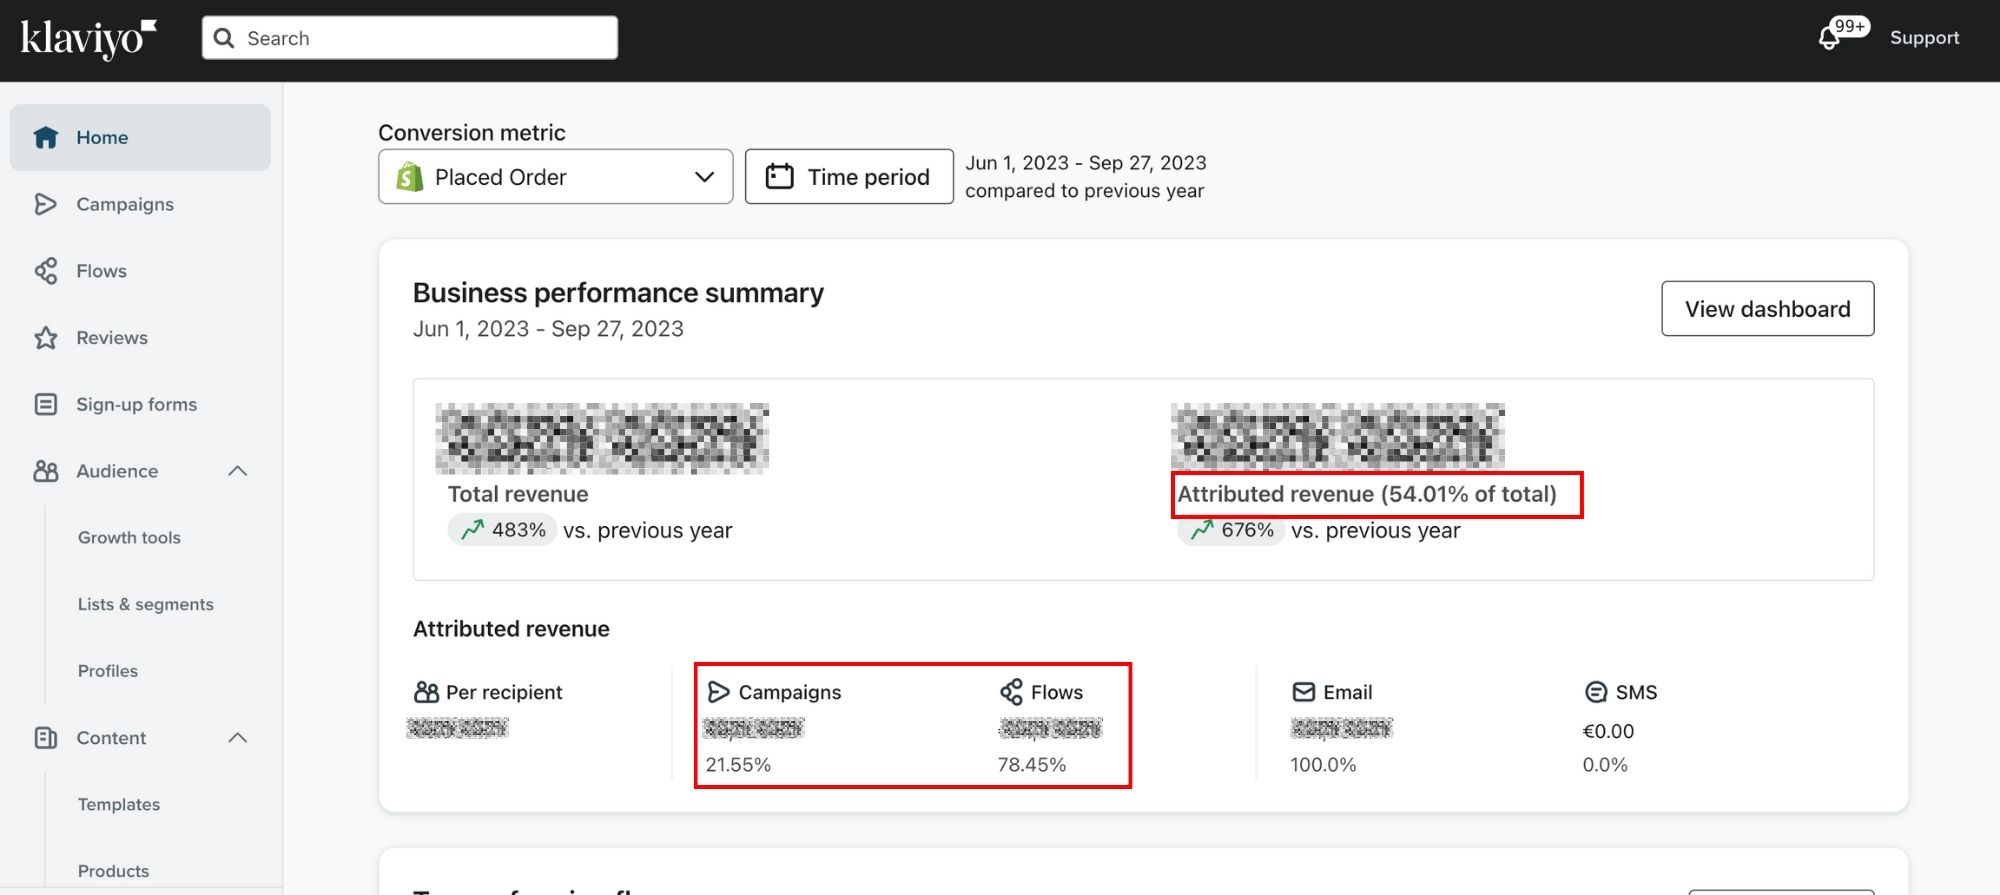Viewport: 2000px width, 895px height.
Task: Click the SMS chat bubble icon
Action: 1596,692
